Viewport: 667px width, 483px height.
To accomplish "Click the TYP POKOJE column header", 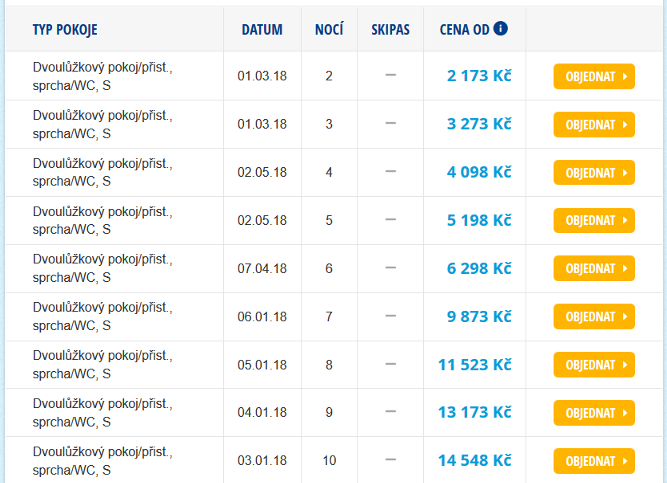I will coord(65,30).
